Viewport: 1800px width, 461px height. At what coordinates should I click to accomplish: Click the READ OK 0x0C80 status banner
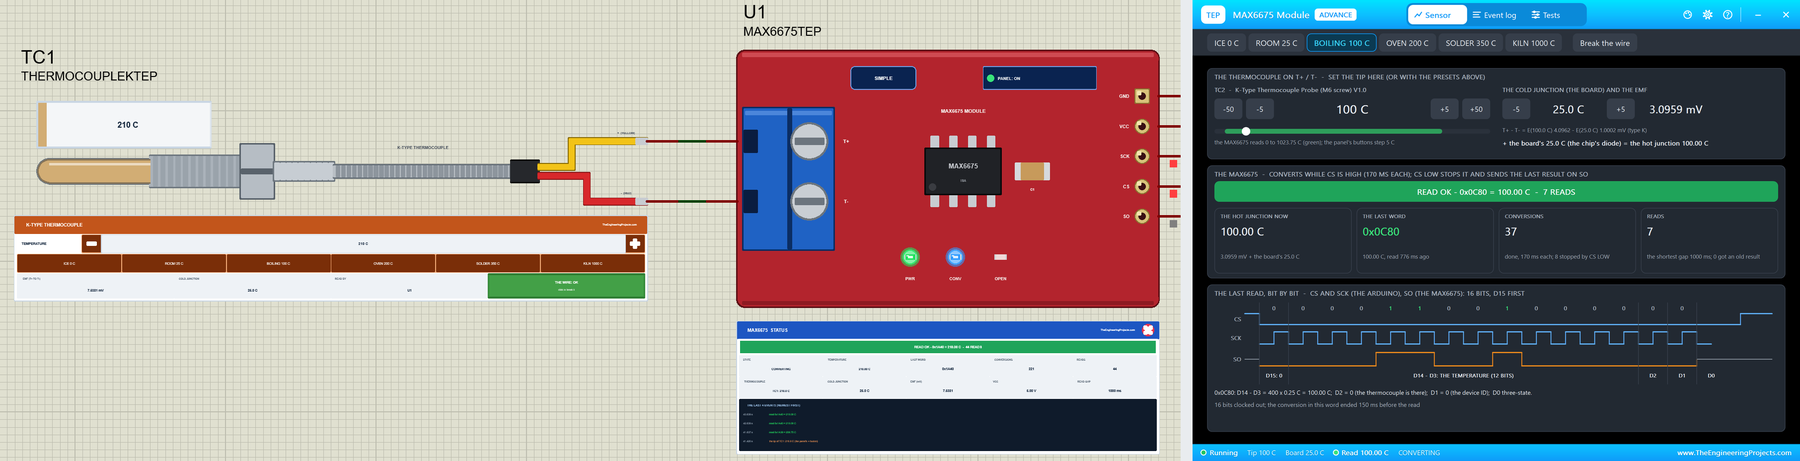(x=1496, y=192)
